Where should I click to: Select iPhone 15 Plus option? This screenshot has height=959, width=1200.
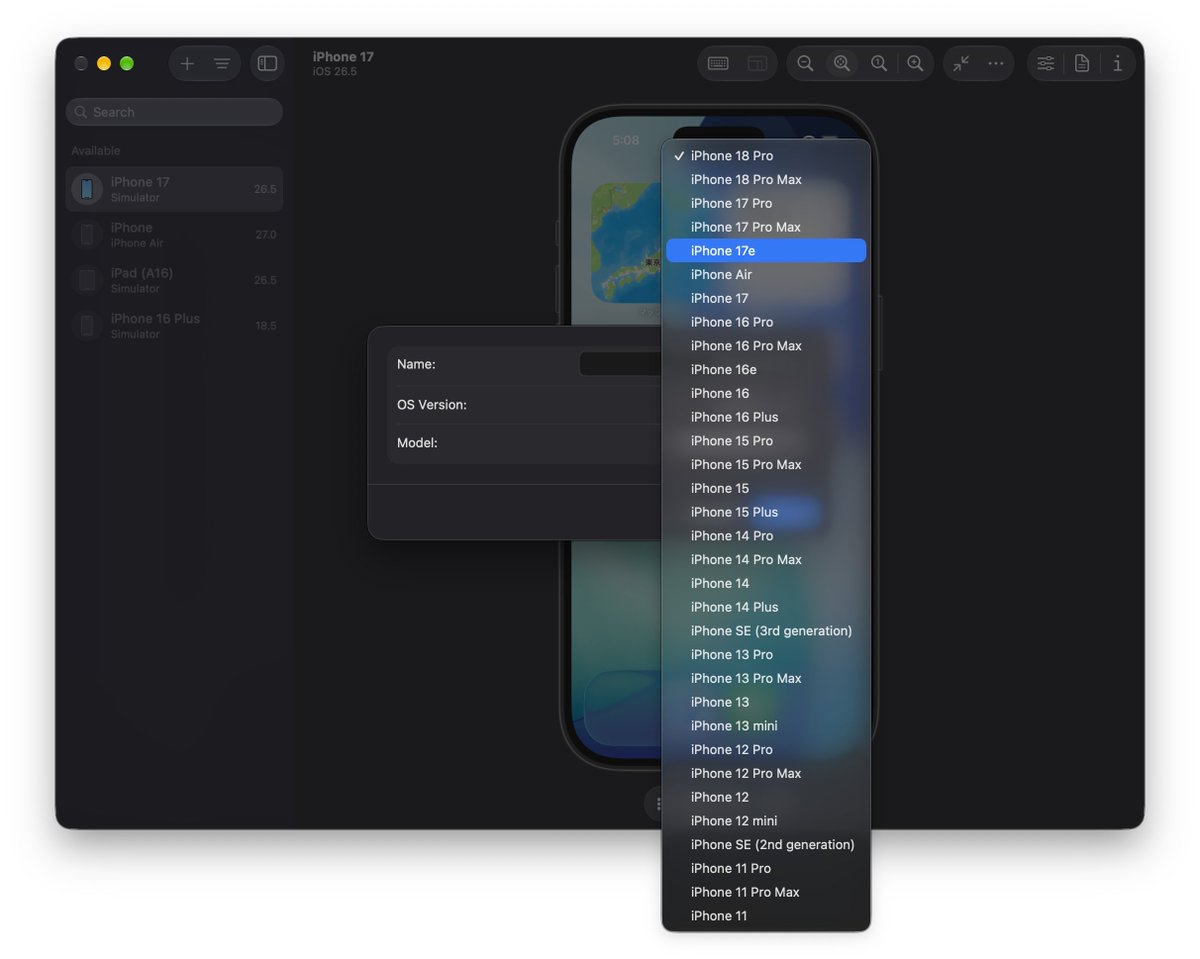[766, 512]
